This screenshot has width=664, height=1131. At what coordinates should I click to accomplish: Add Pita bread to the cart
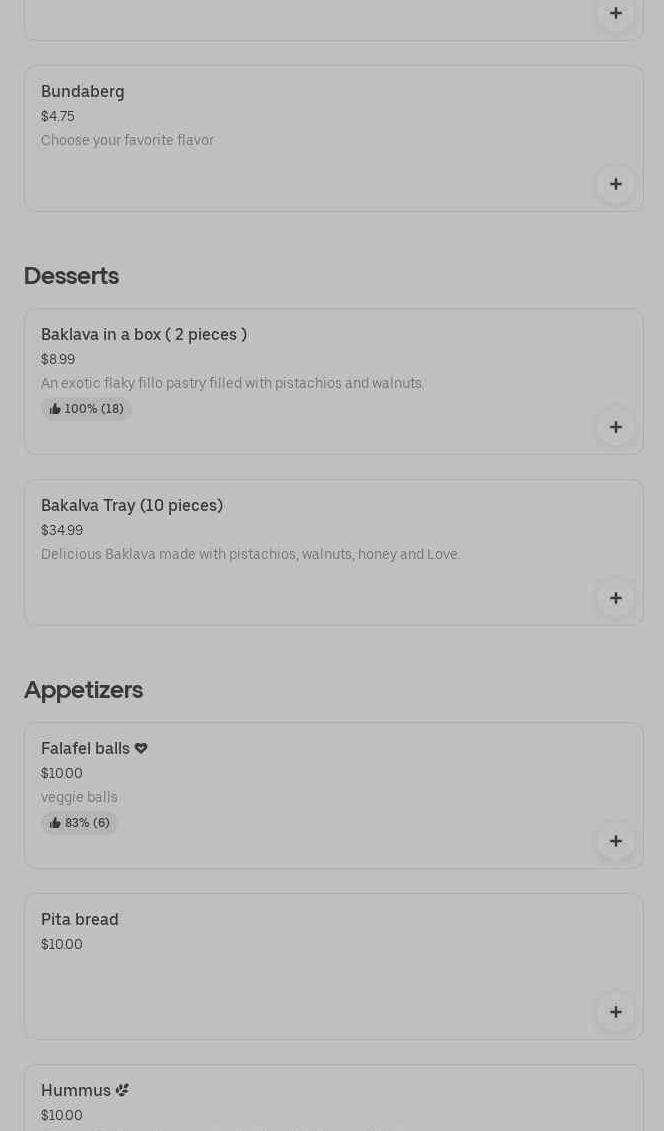tap(615, 1012)
